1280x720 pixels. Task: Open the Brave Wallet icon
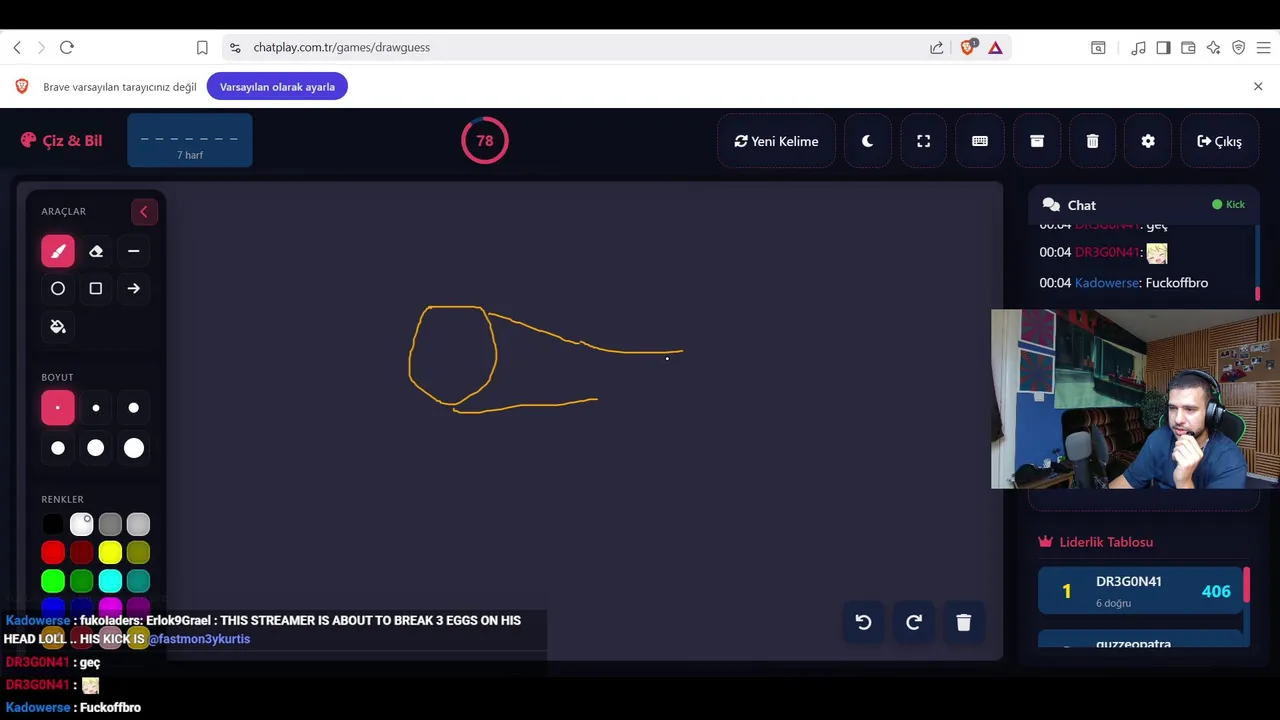point(1188,47)
